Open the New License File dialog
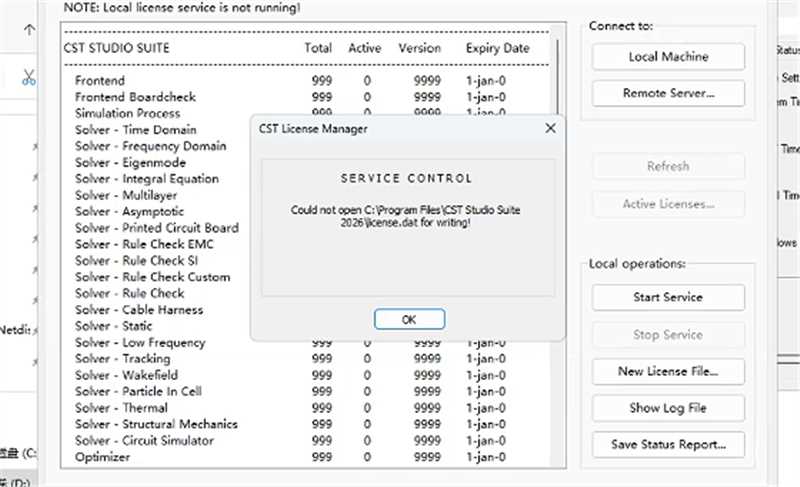 tap(668, 371)
